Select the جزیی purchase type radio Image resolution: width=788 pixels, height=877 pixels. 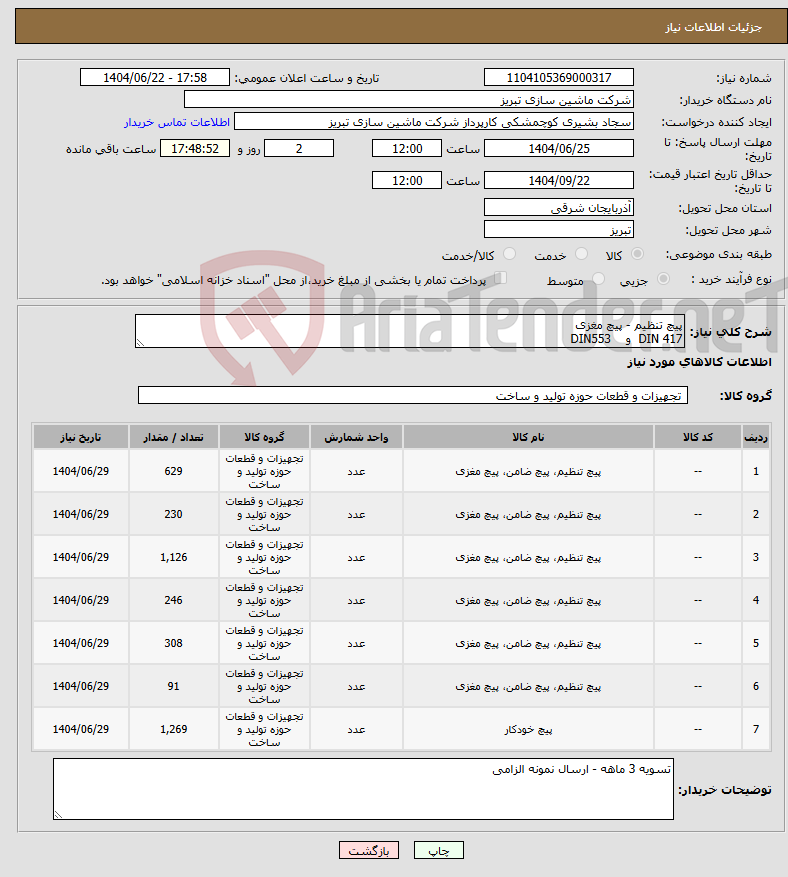click(x=663, y=279)
